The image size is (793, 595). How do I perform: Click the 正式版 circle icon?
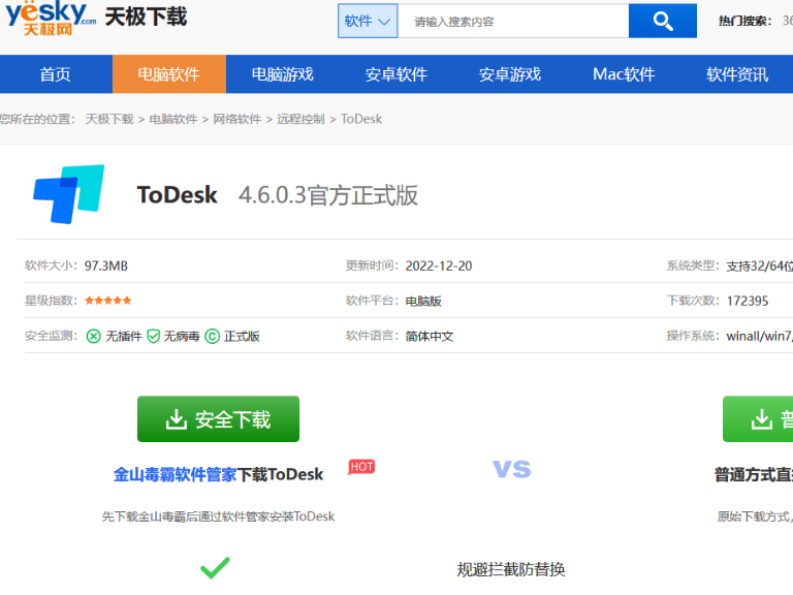tap(212, 336)
